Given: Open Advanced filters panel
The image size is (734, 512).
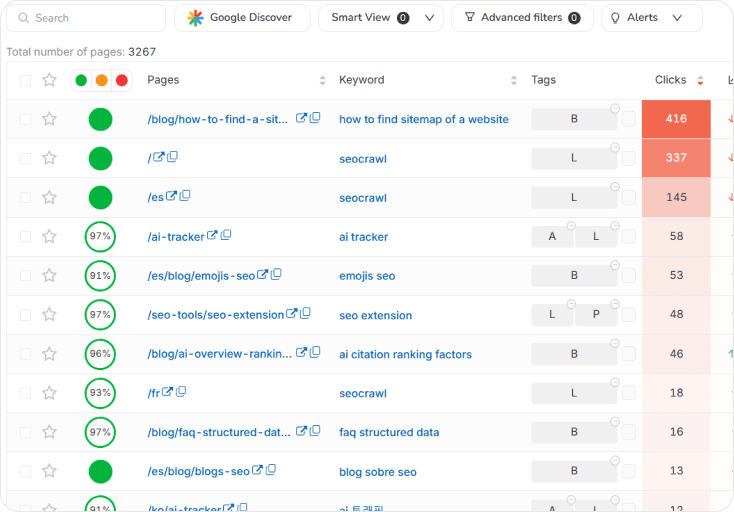Looking at the screenshot, I should point(522,18).
